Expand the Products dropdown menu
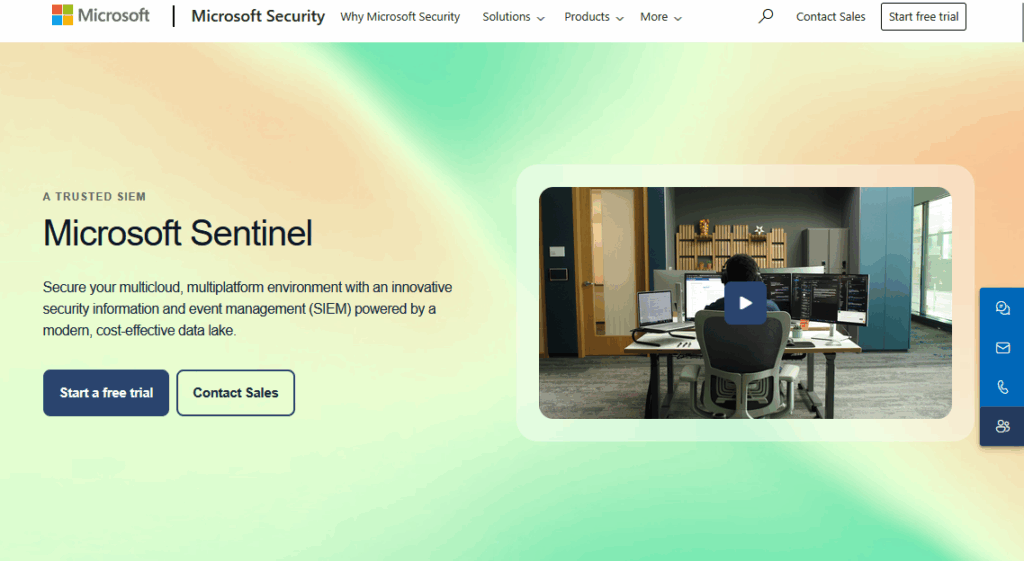The height and width of the screenshot is (561, 1024). (x=594, y=17)
